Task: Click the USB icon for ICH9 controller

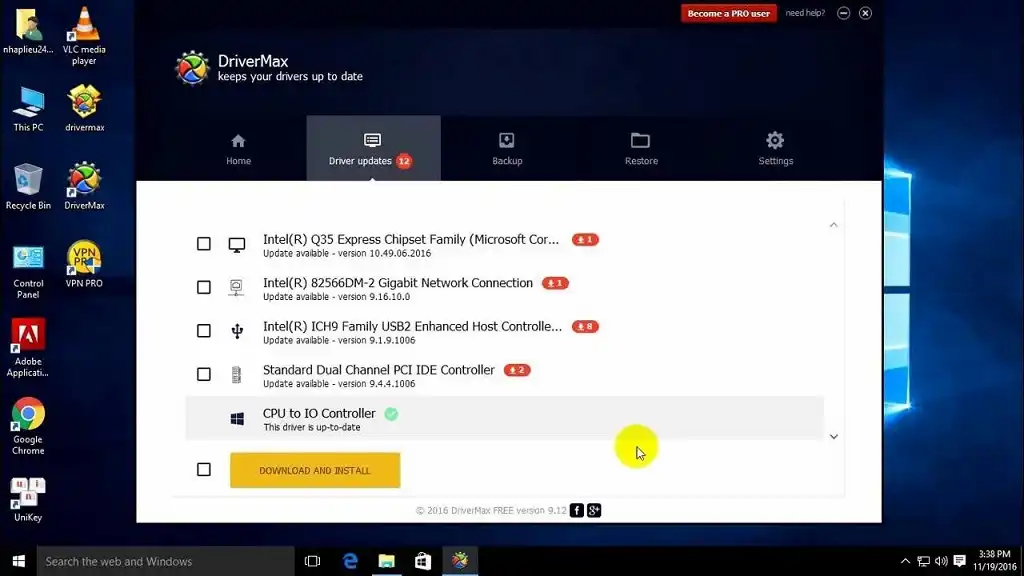Action: tap(237, 331)
